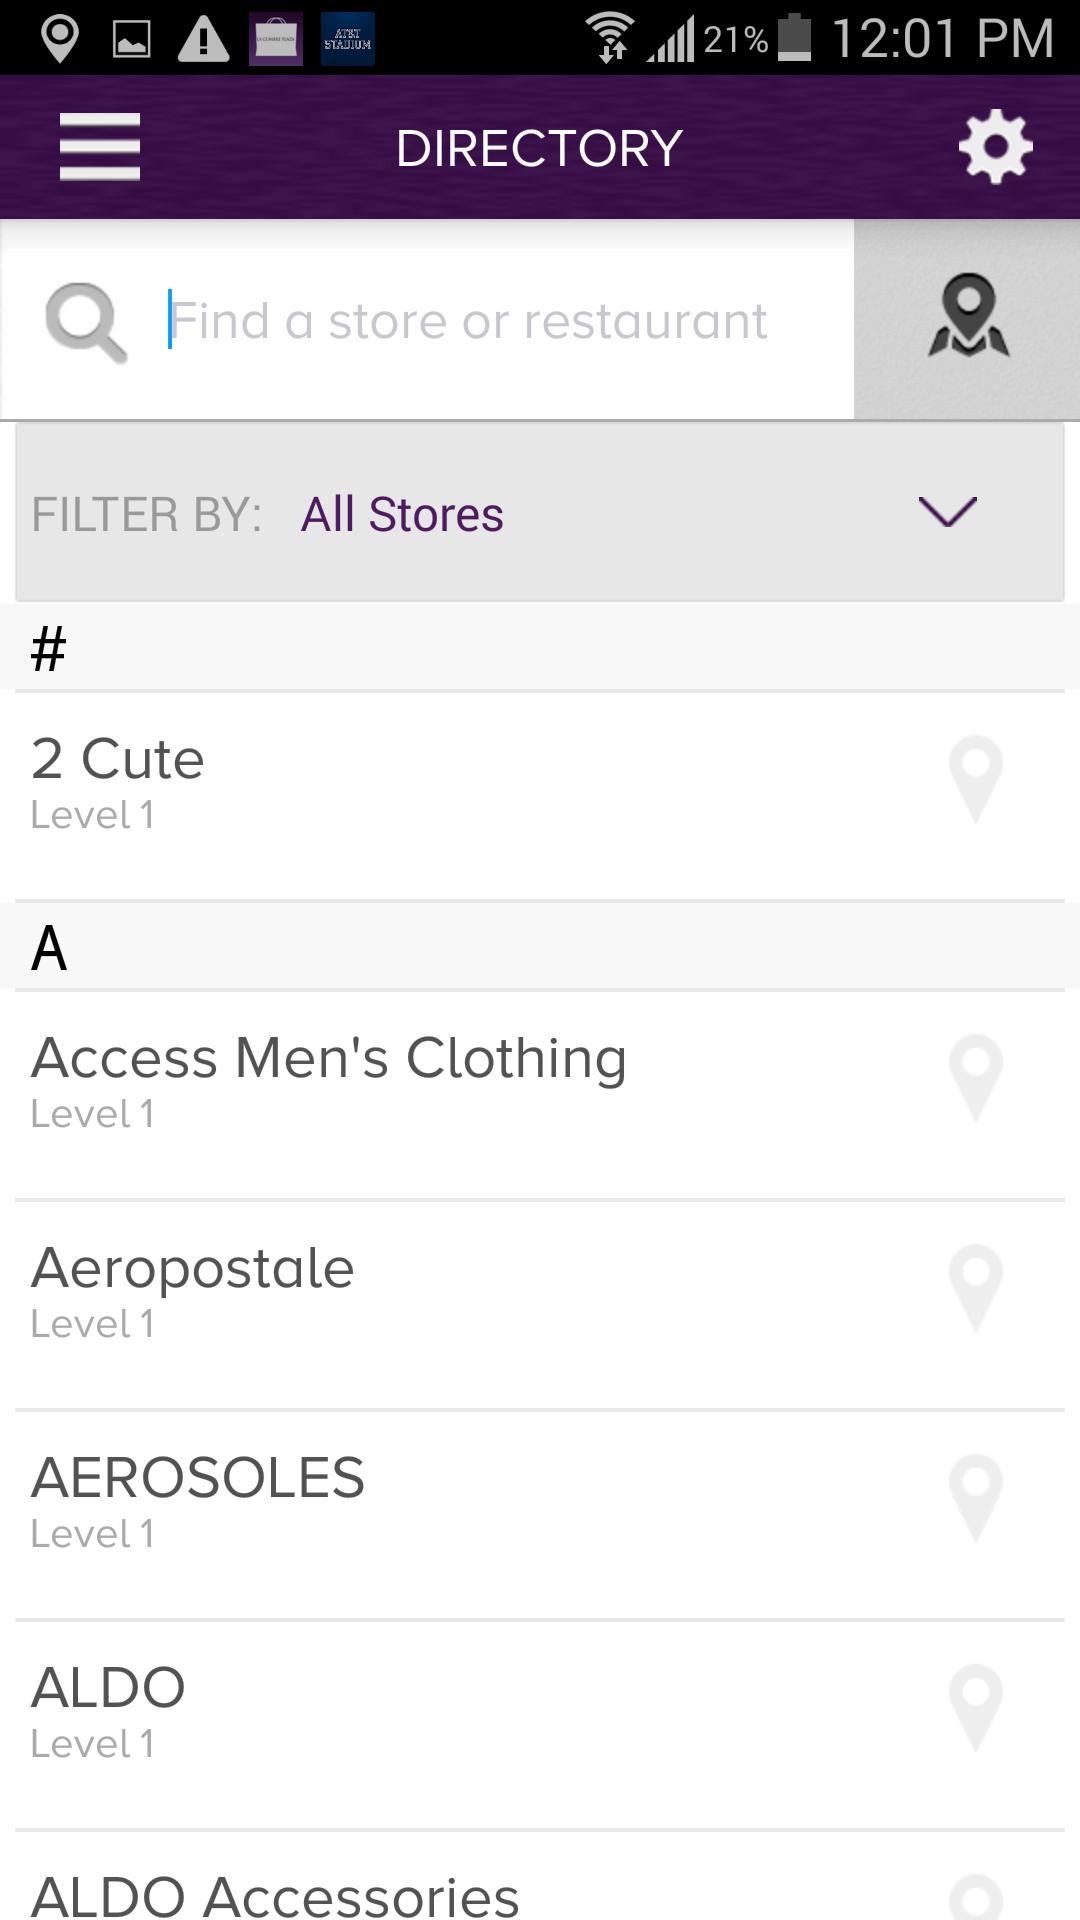Show Access Men's Clothing location pin
Screen dimensions: 1080x1920
coord(975,1077)
